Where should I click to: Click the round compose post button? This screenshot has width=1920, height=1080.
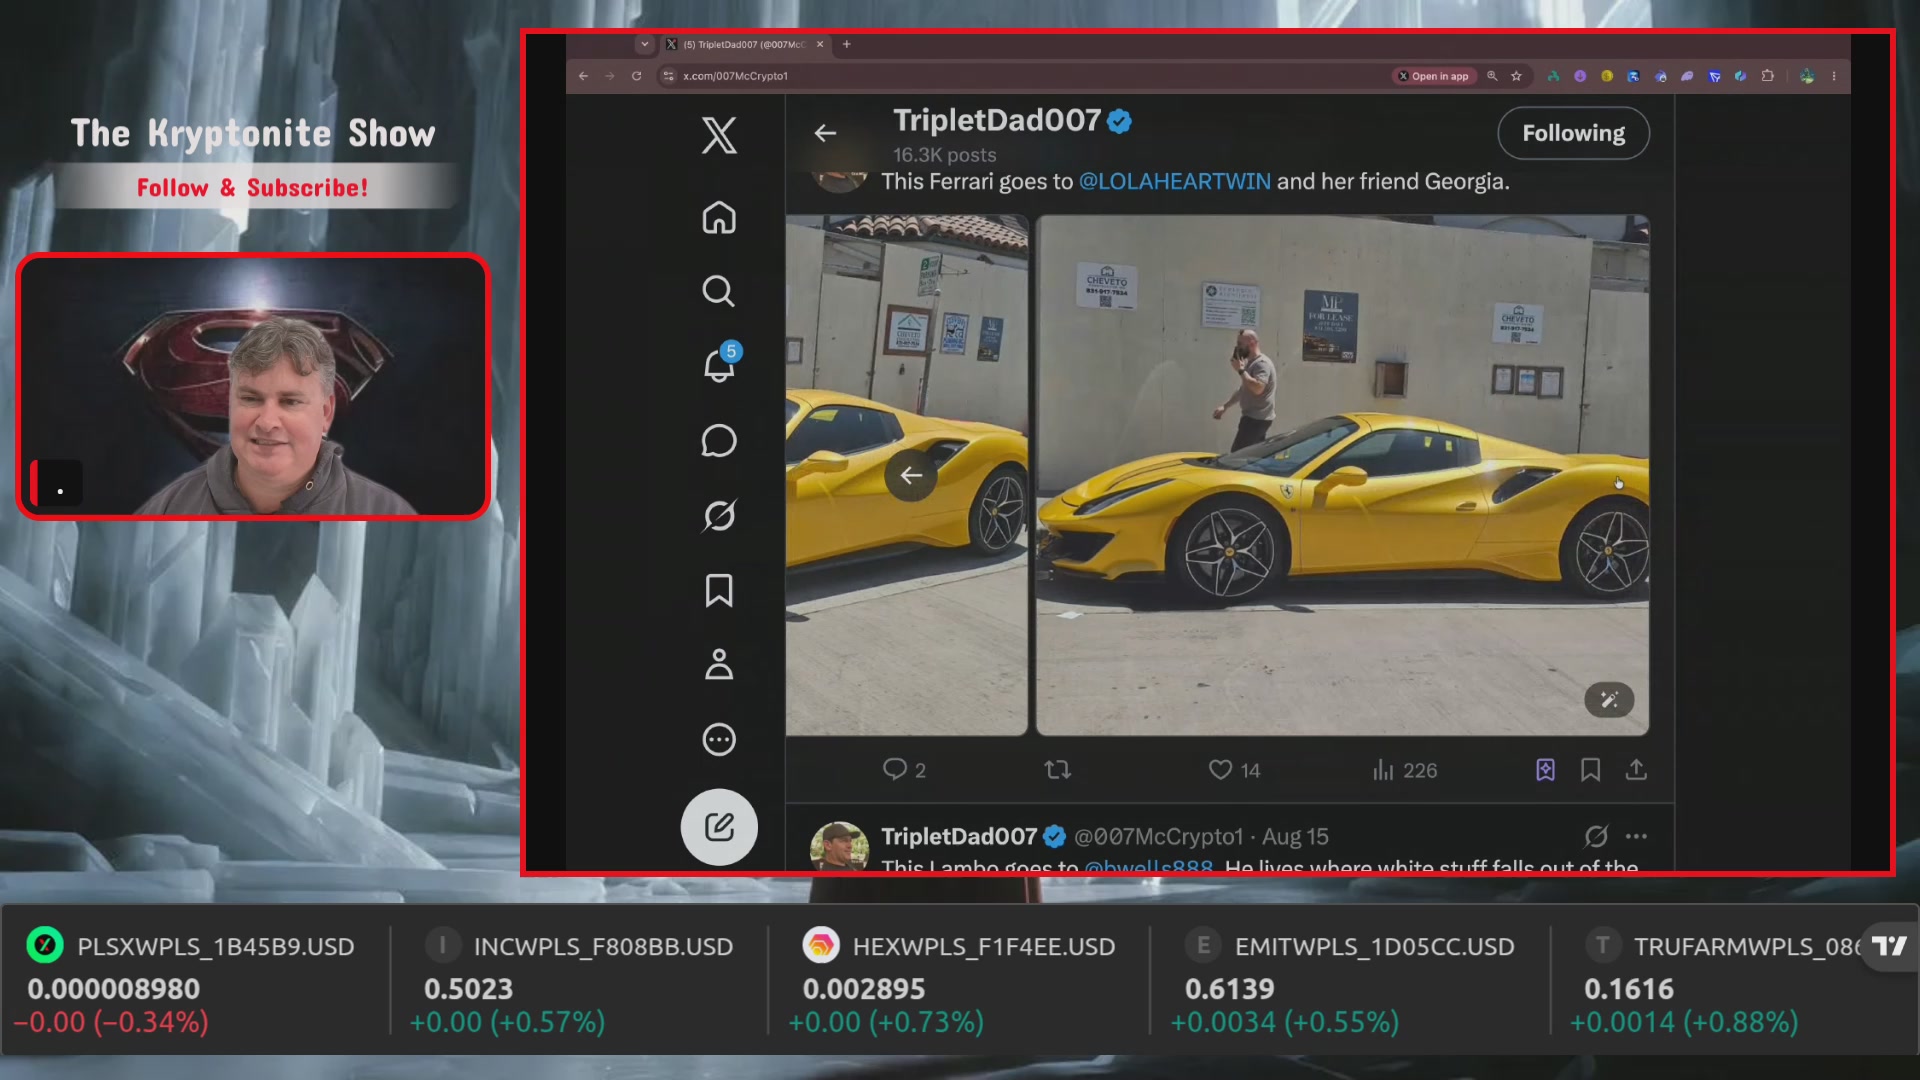[719, 827]
